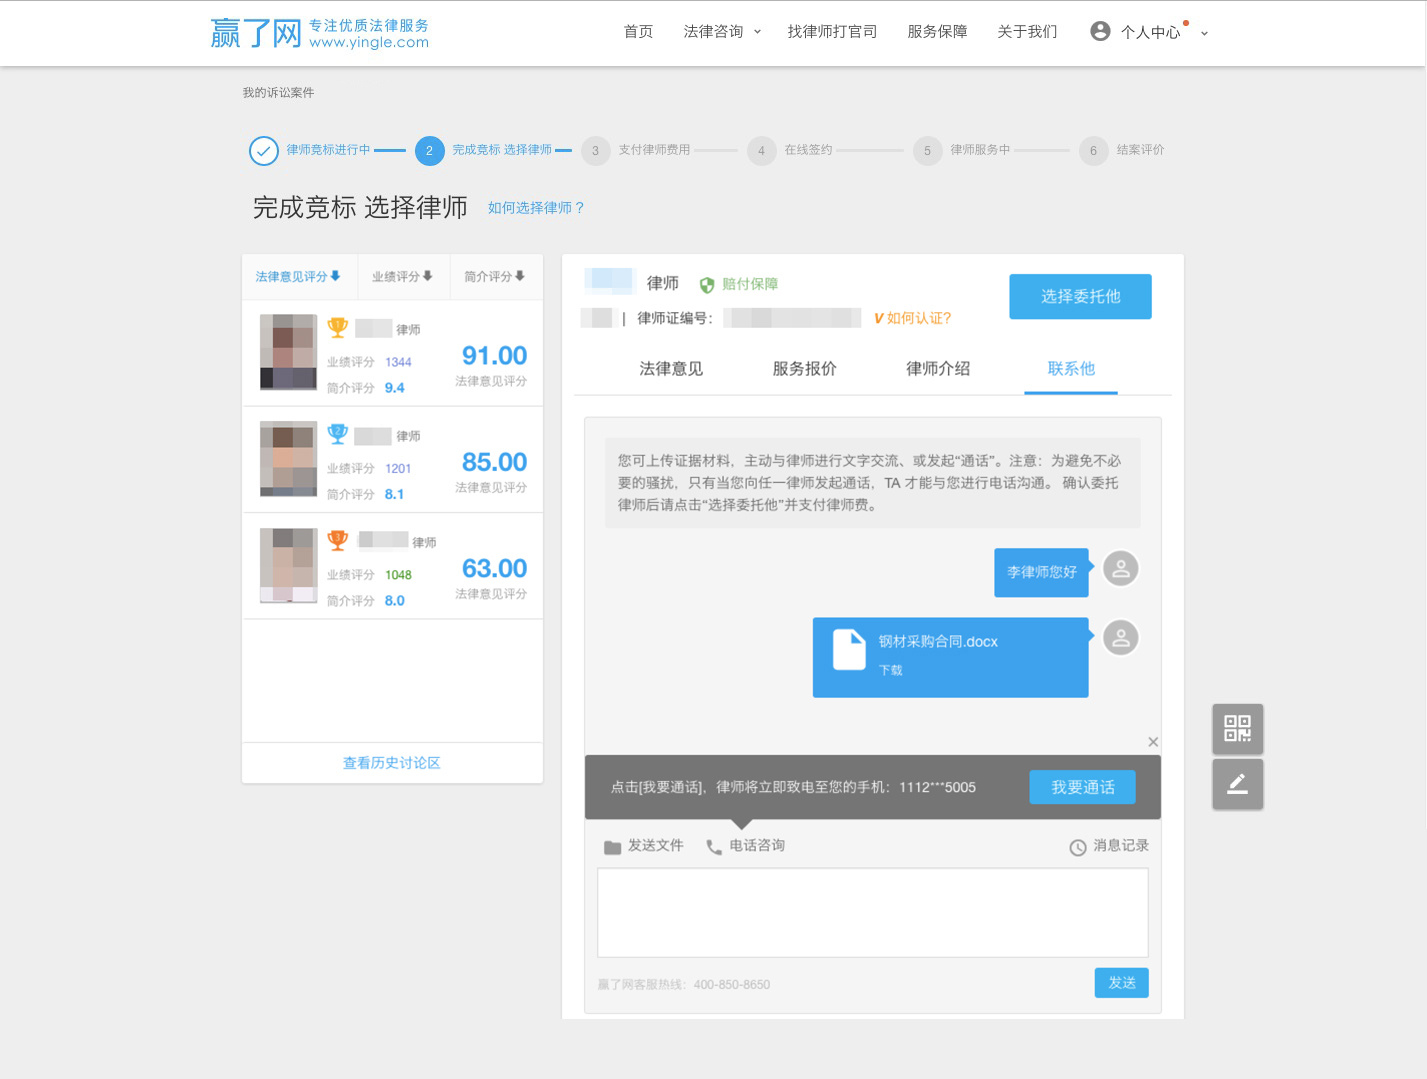
Task: Click the 业绩评分 value 1048
Action: pyautogui.click(x=398, y=575)
